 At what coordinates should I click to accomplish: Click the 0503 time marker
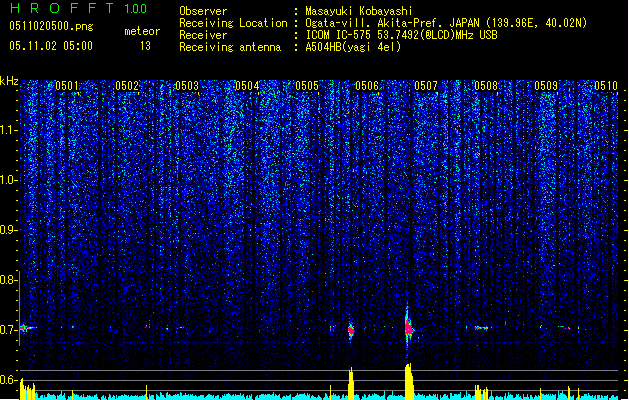[187, 86]
